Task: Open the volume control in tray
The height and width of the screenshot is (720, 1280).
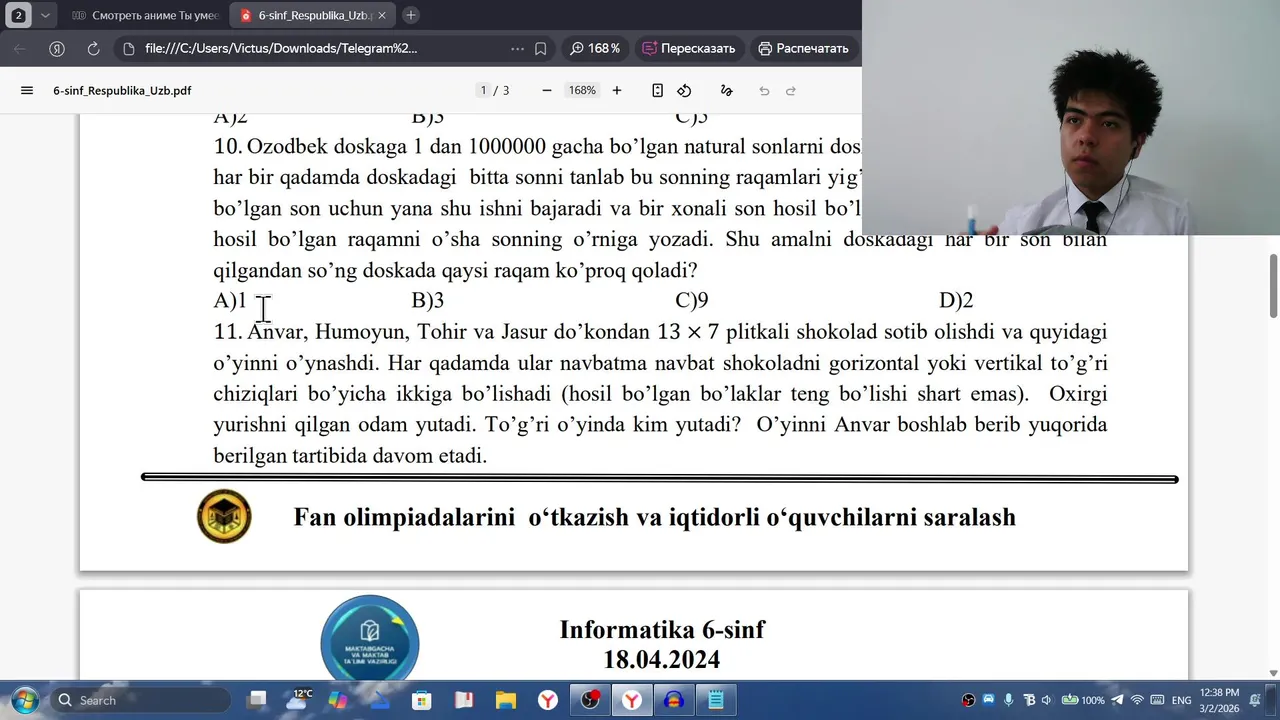Action: (x=1046, y=700)
